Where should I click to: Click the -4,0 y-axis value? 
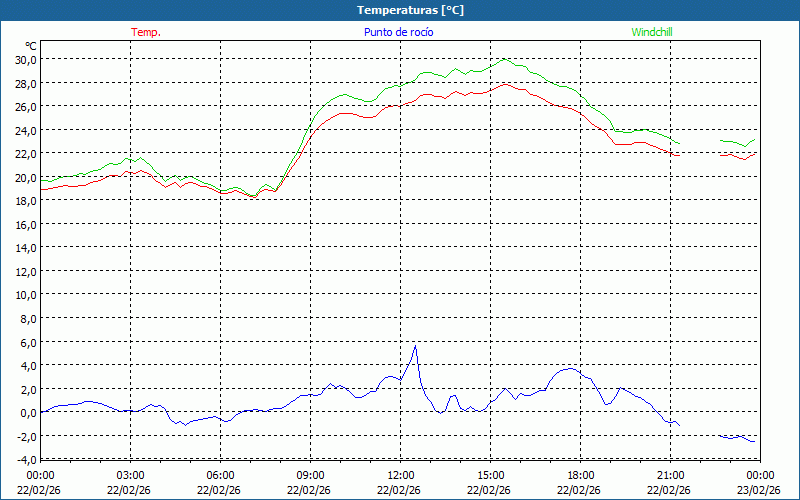(25, 459)
